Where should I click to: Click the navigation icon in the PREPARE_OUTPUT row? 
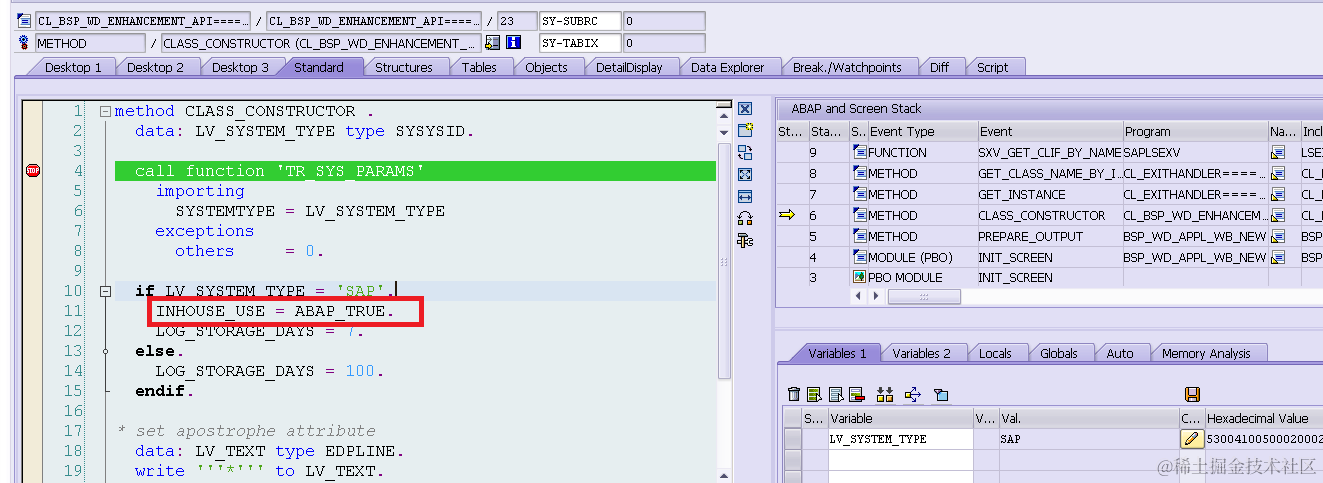pos(1277,236)
